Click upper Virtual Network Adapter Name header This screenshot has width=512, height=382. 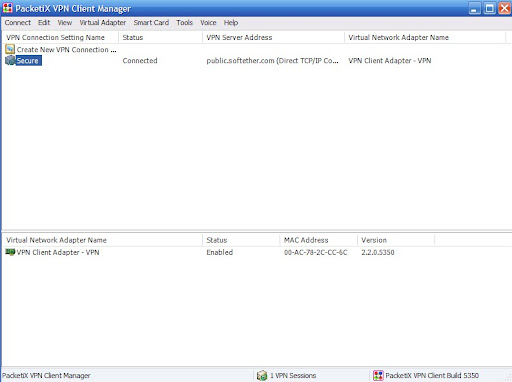425,37
